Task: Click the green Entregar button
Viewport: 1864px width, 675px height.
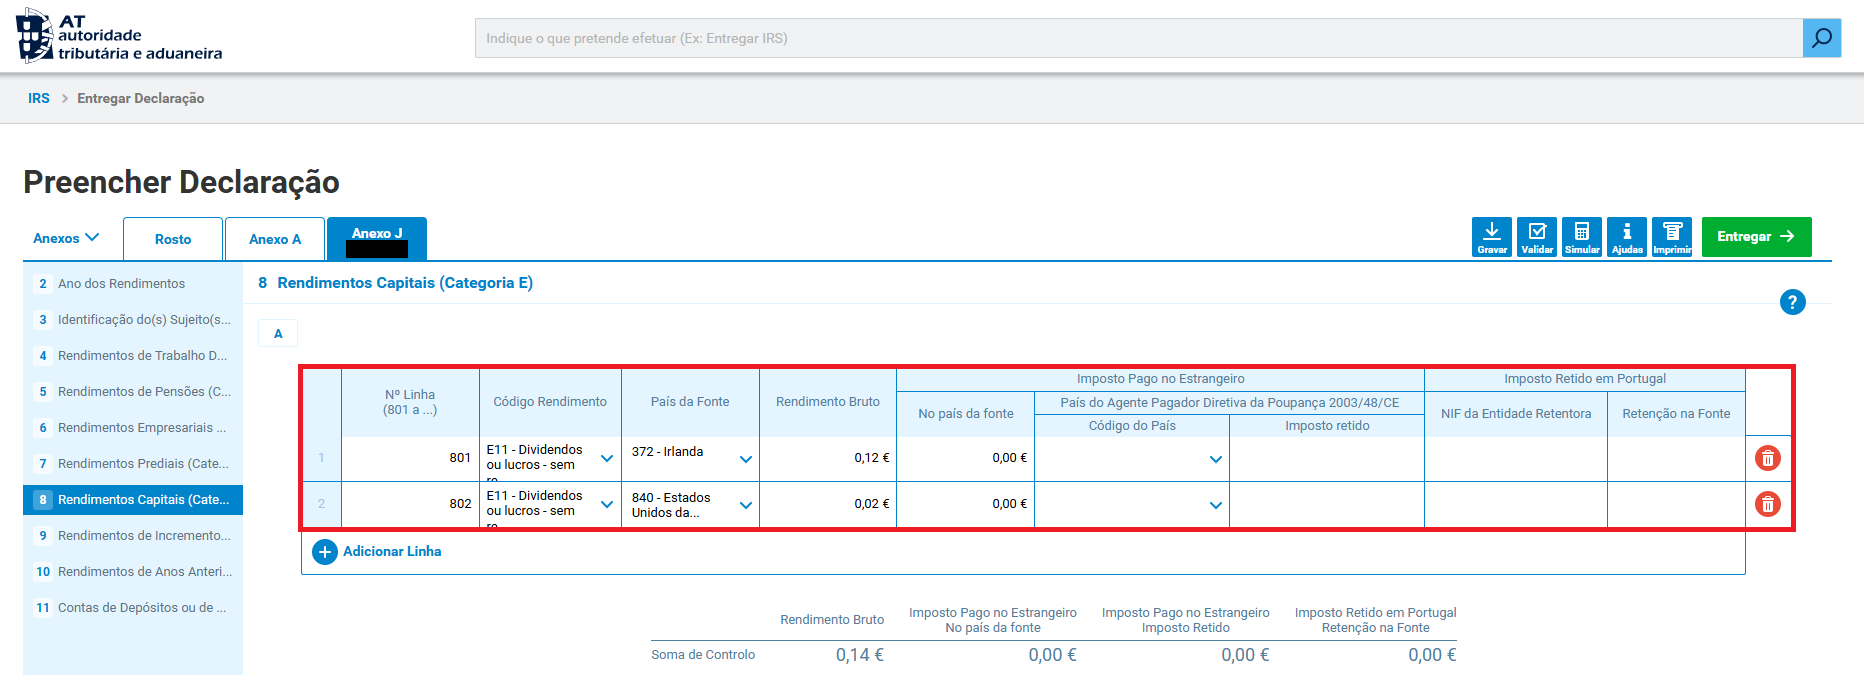Action: point(1757,237)
